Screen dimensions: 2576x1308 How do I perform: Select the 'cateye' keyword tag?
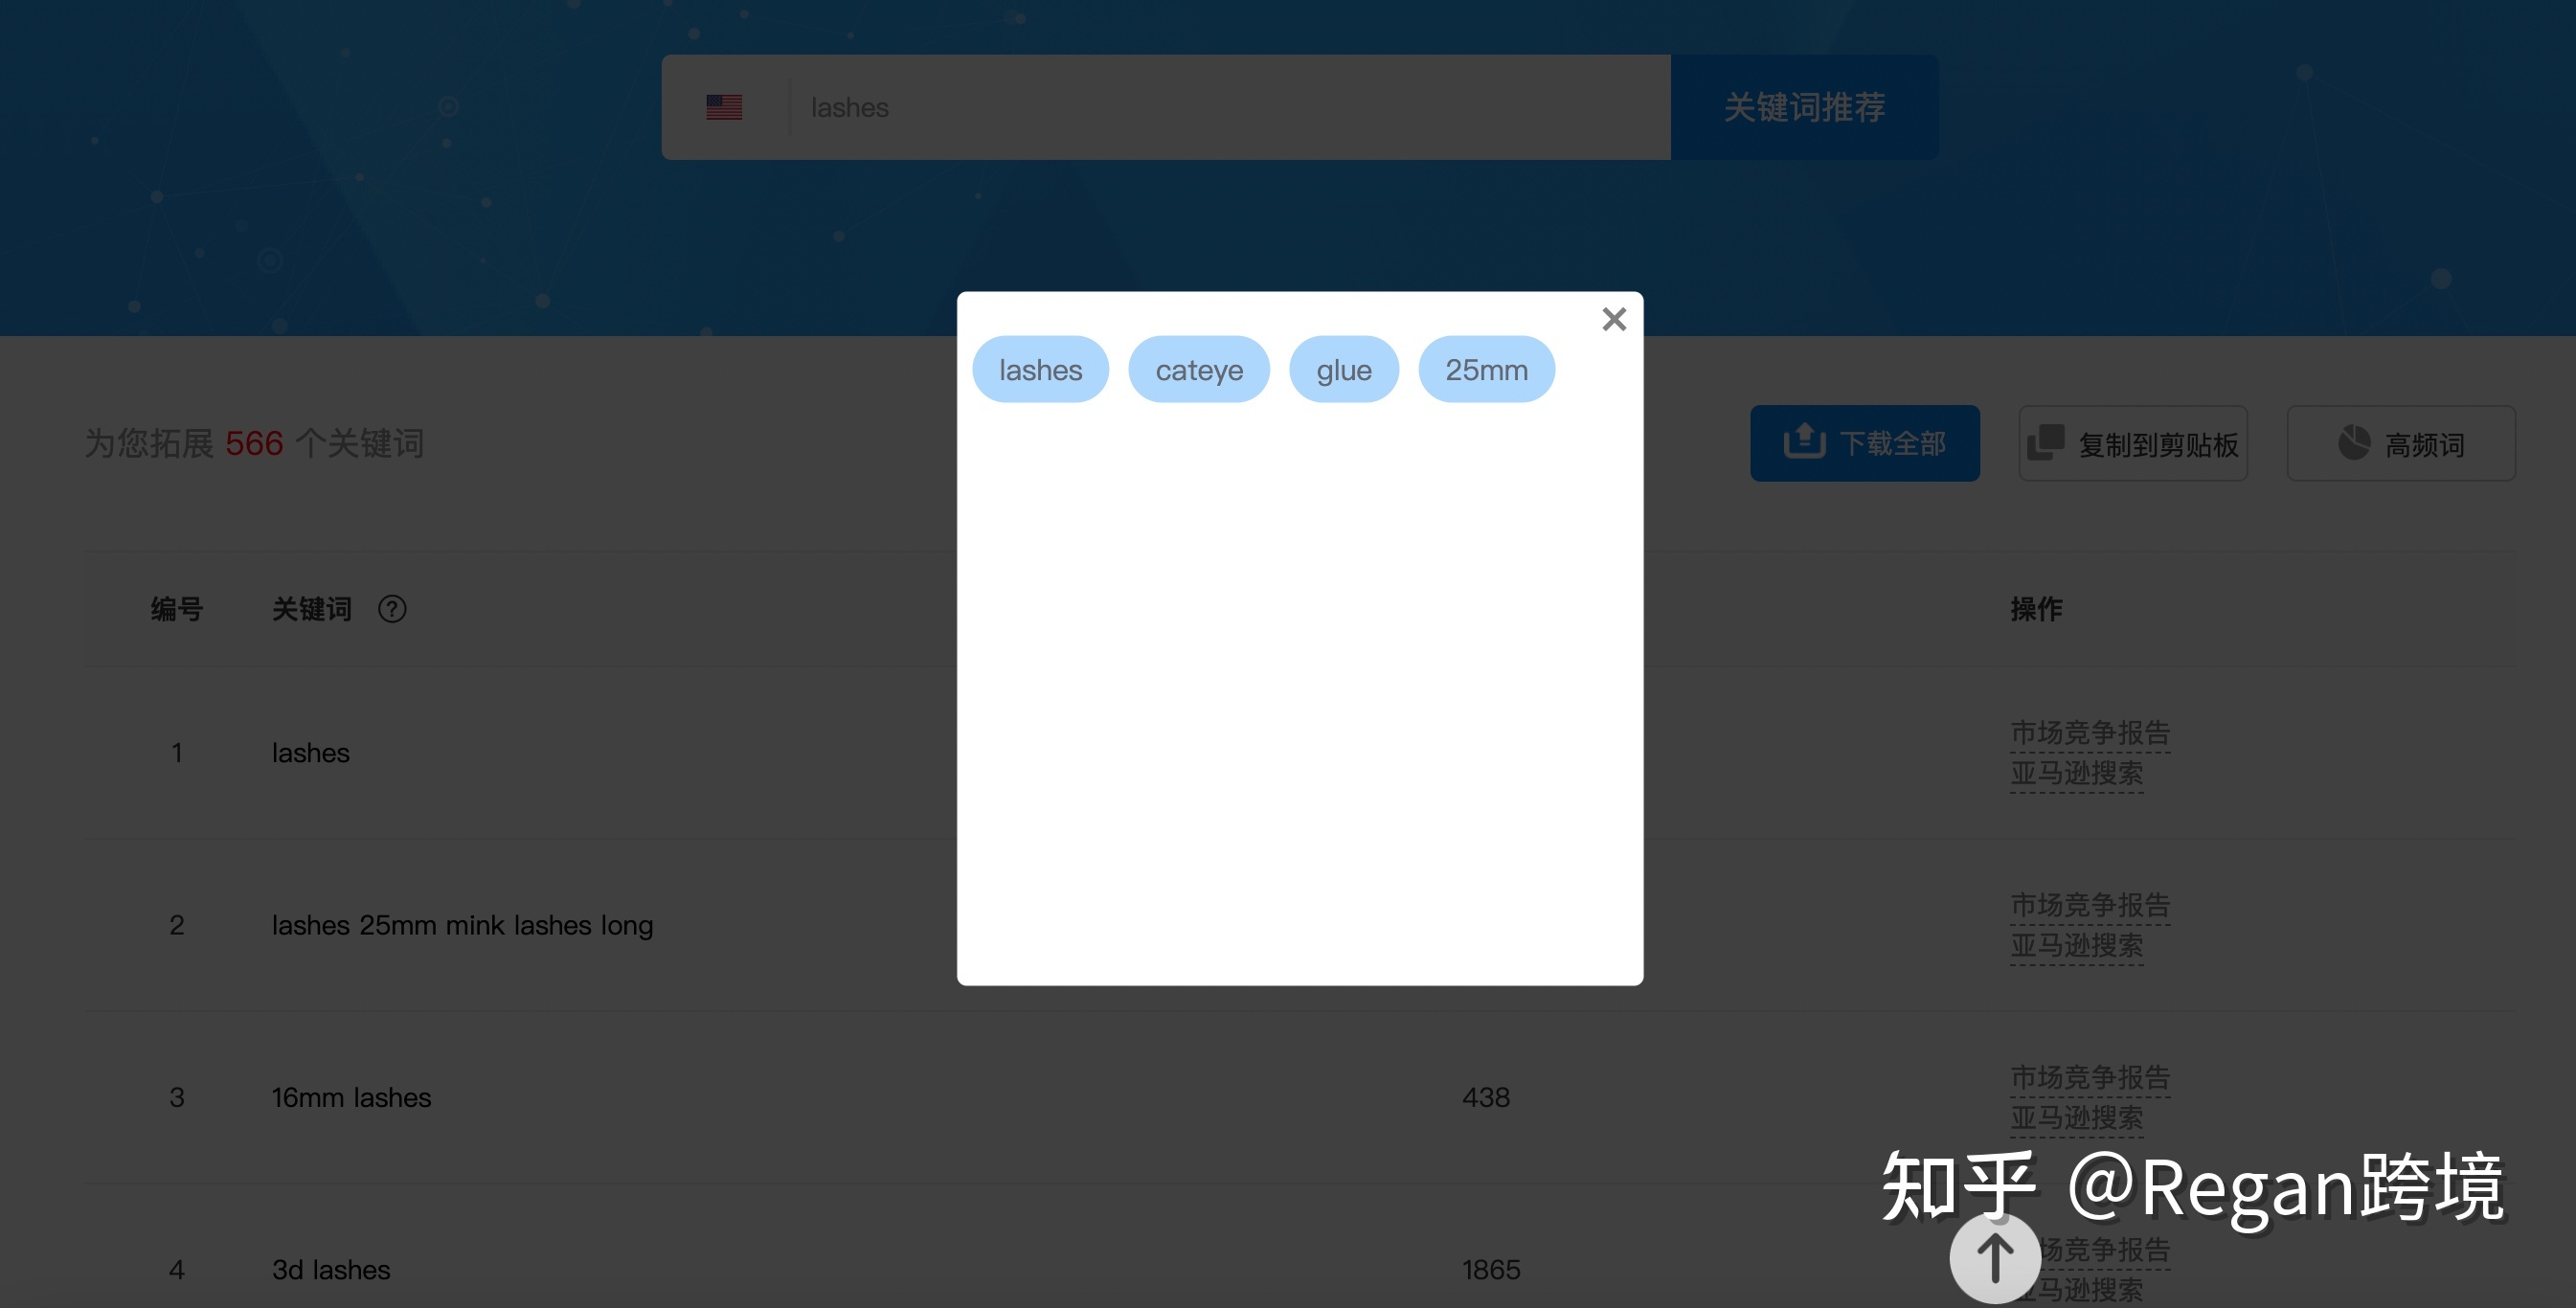[1199, 369]
